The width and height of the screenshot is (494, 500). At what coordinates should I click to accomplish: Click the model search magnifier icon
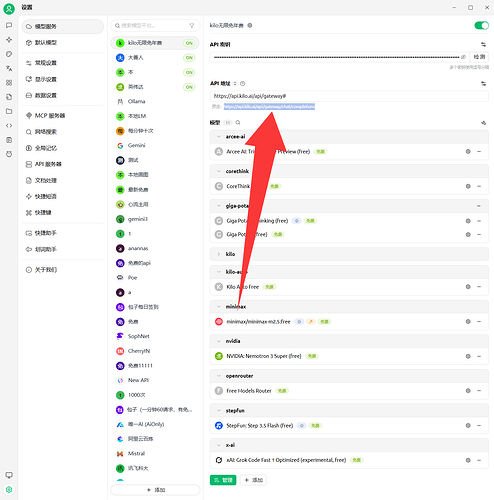[238, 123]
